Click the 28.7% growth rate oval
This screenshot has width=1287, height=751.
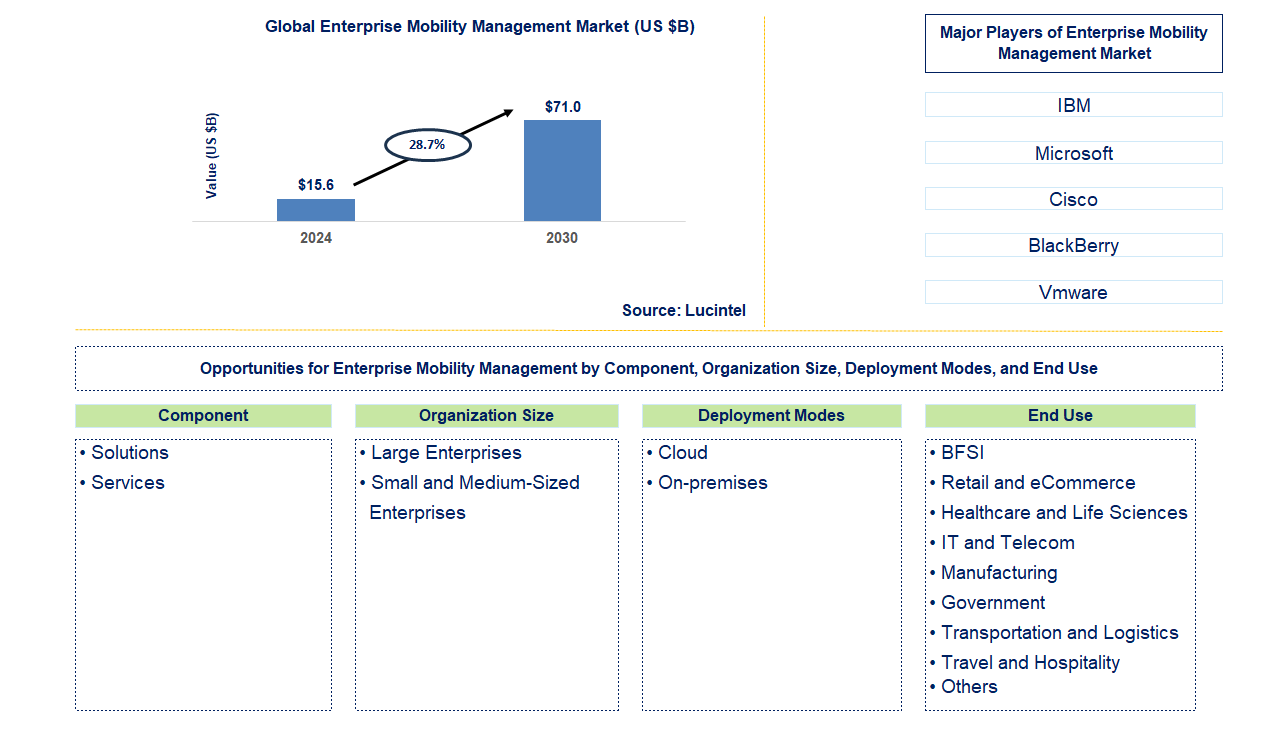pos(428,145)
